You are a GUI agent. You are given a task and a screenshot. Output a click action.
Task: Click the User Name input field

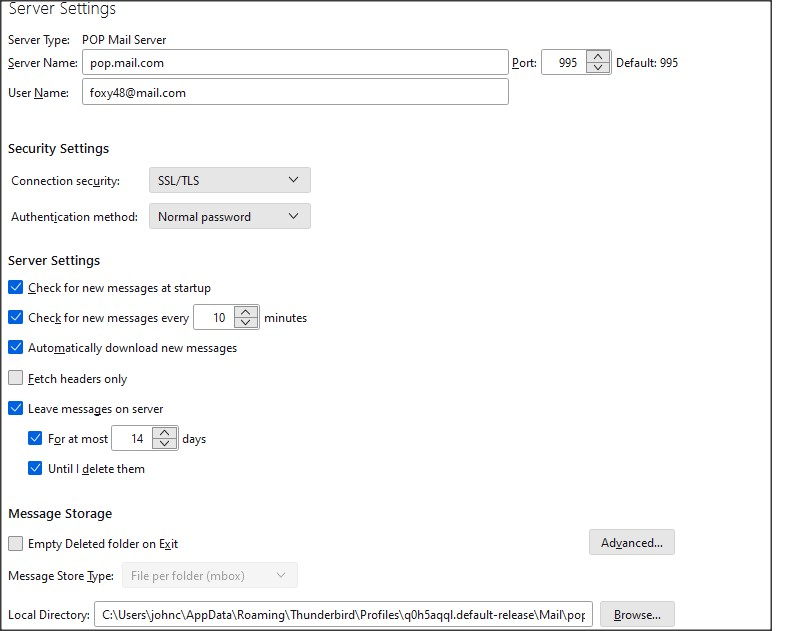click(295, 92)
